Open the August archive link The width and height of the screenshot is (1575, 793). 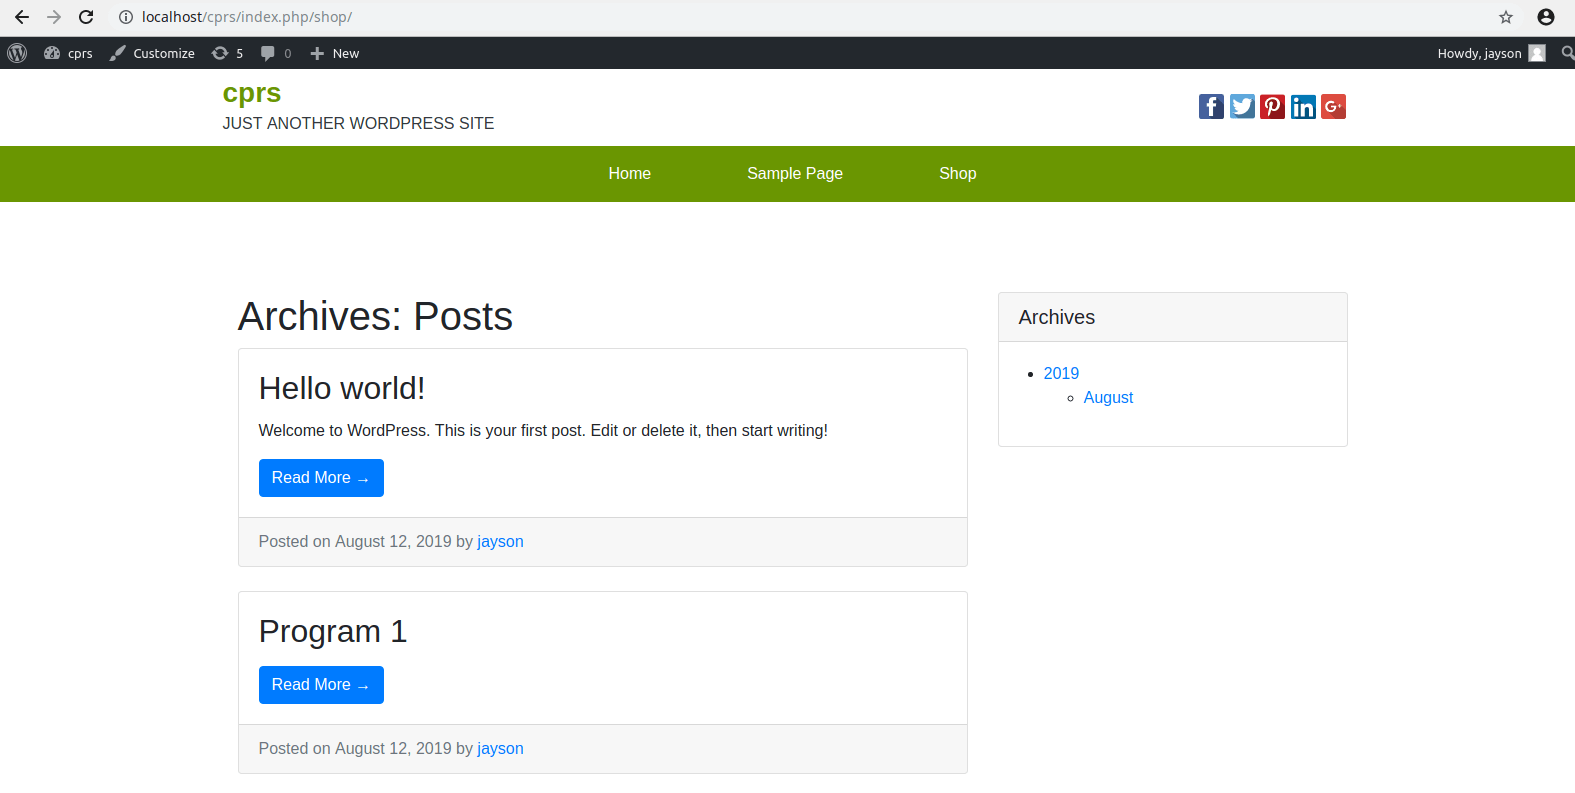tap(1108, 398)
